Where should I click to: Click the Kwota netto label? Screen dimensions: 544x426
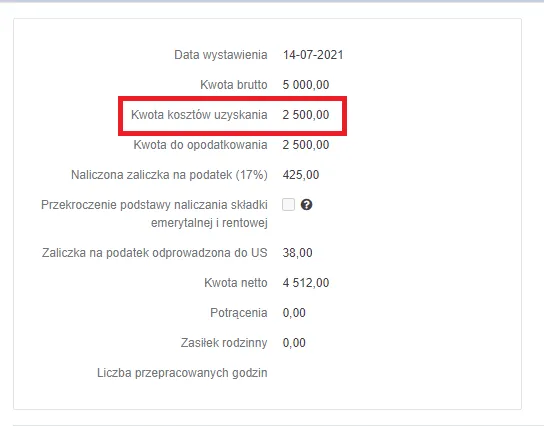click(236, 283)
